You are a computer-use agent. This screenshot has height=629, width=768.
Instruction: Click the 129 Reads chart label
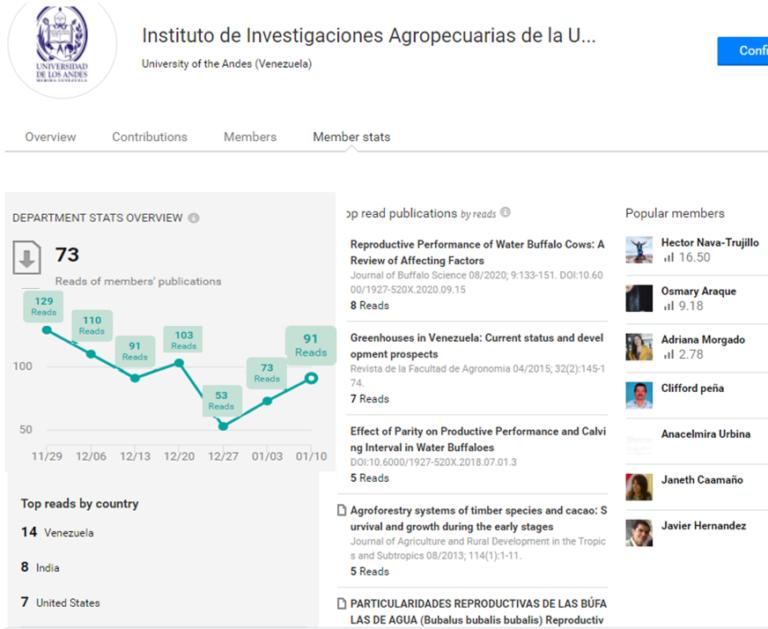pos(44,306)
